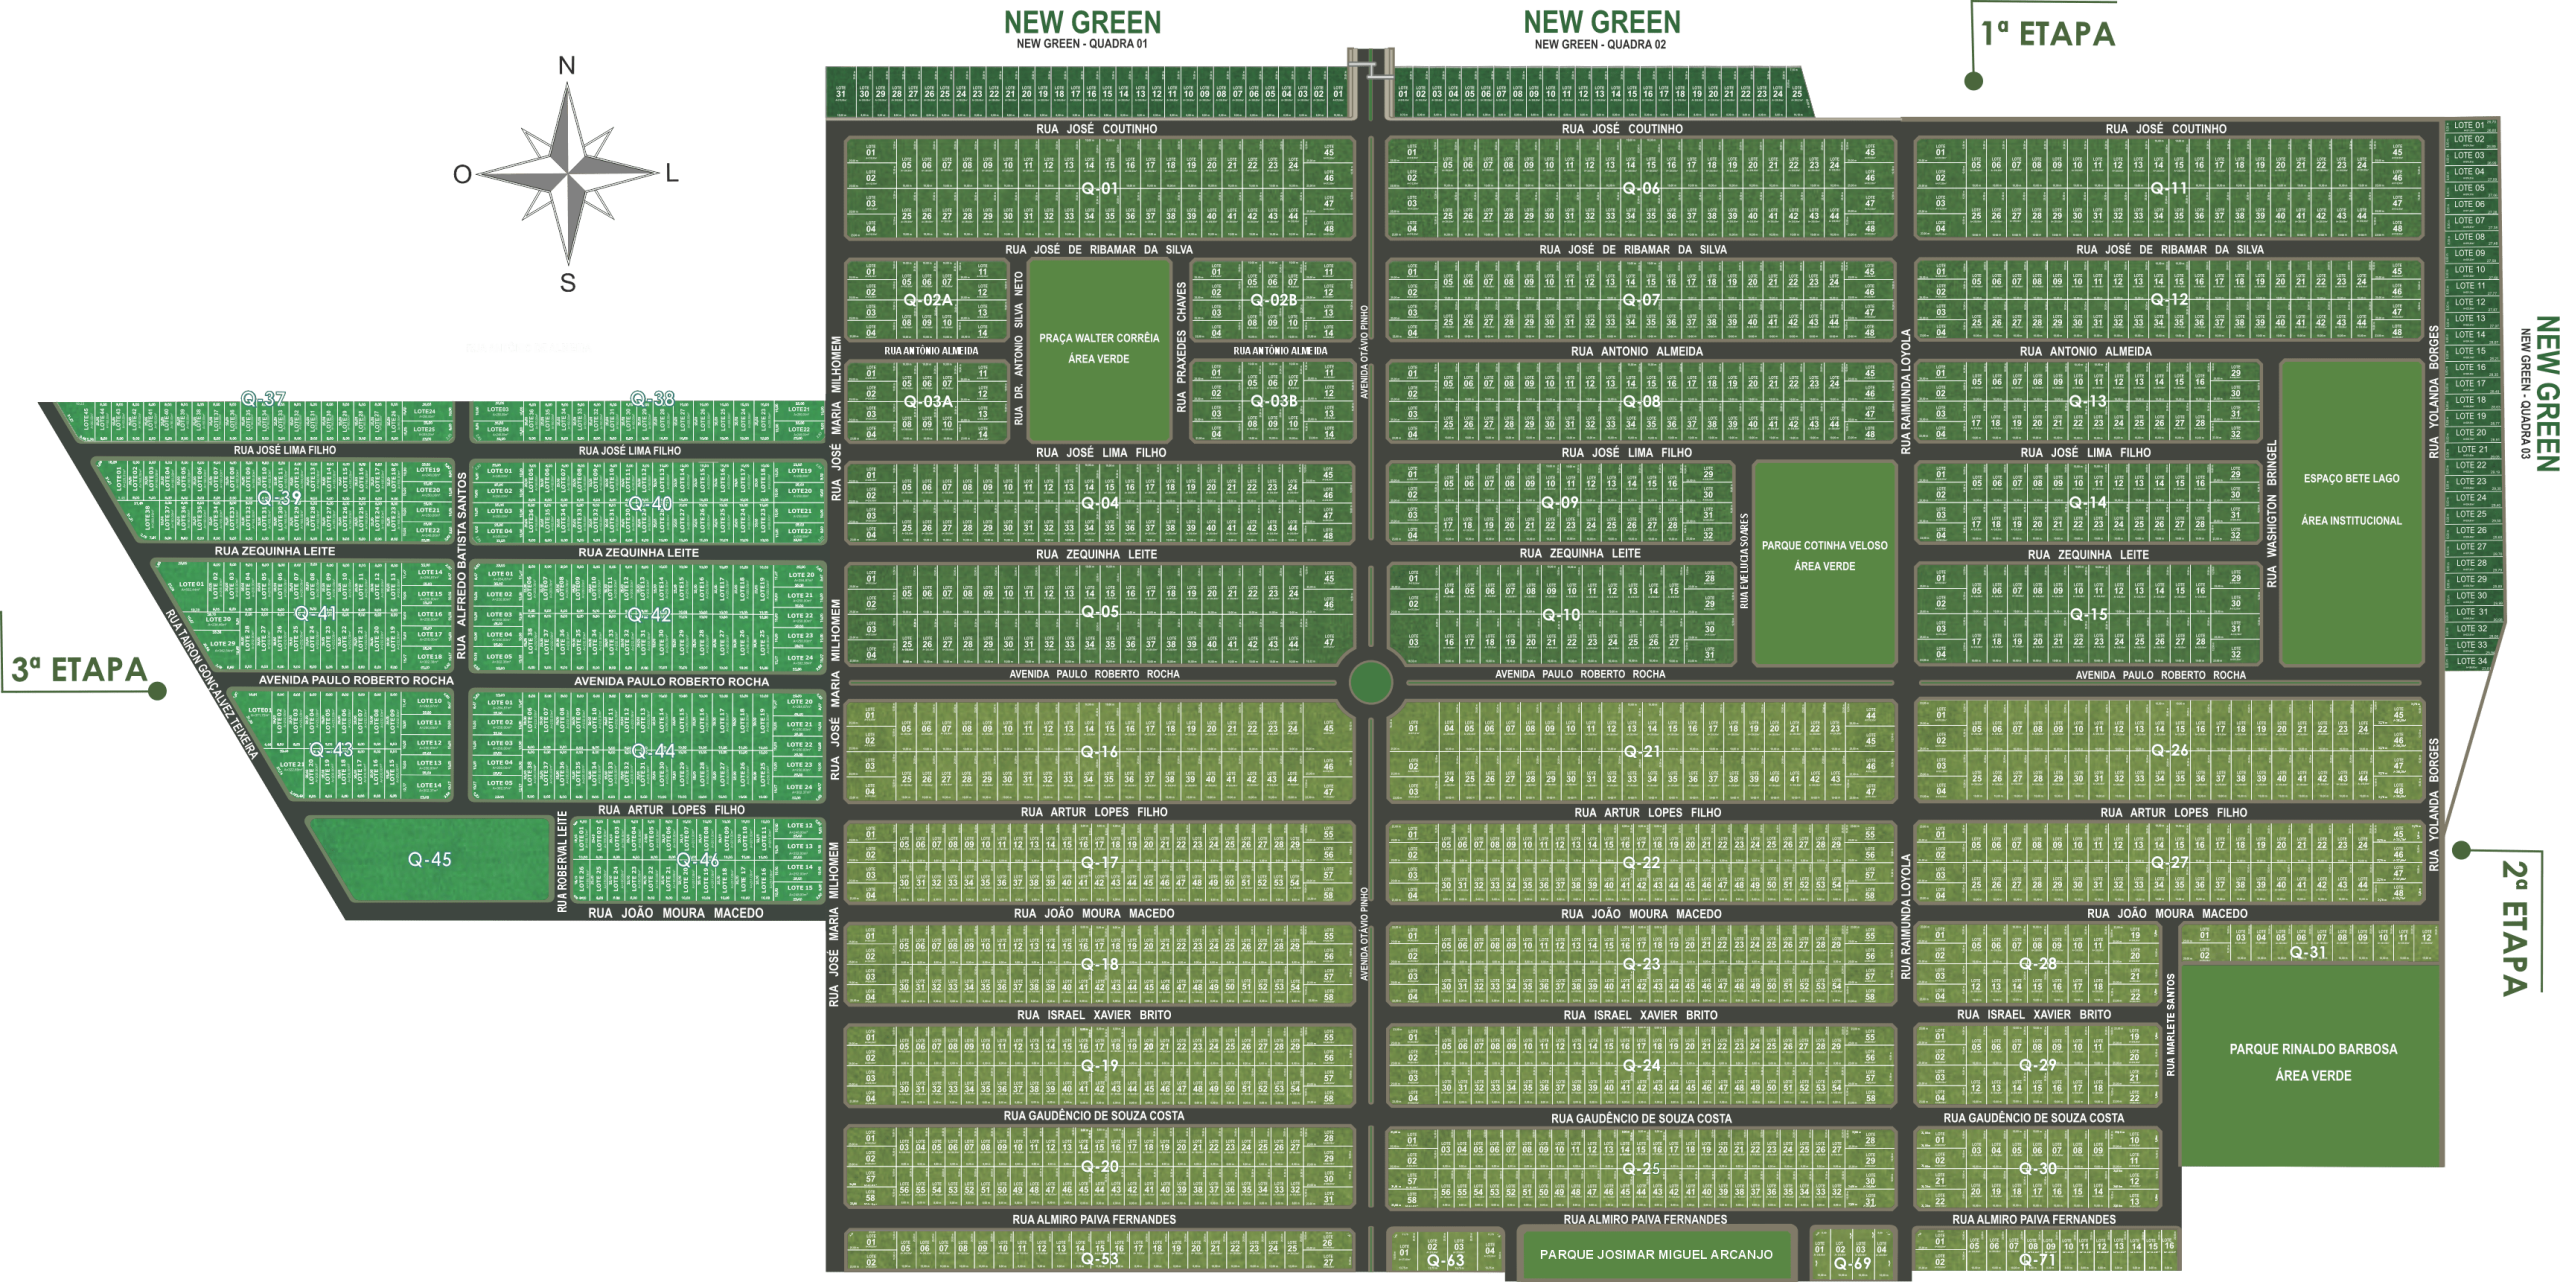The image size is (2560, 1282).
Task: Select Praça Walter Corrêia green area
Action: point(1099,348)
